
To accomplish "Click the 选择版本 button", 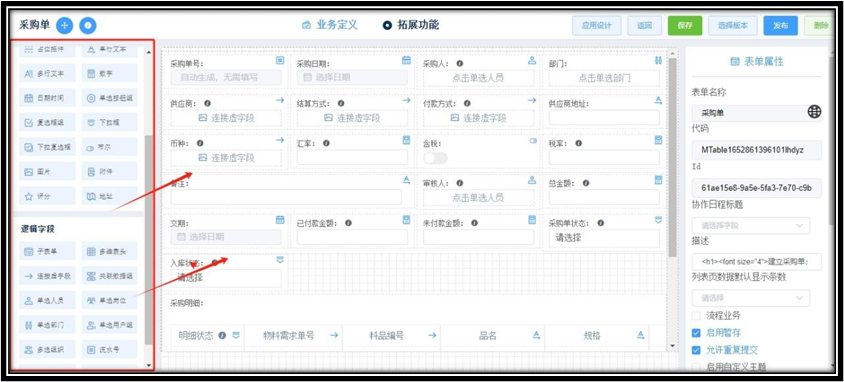I will tap(733, 25).
